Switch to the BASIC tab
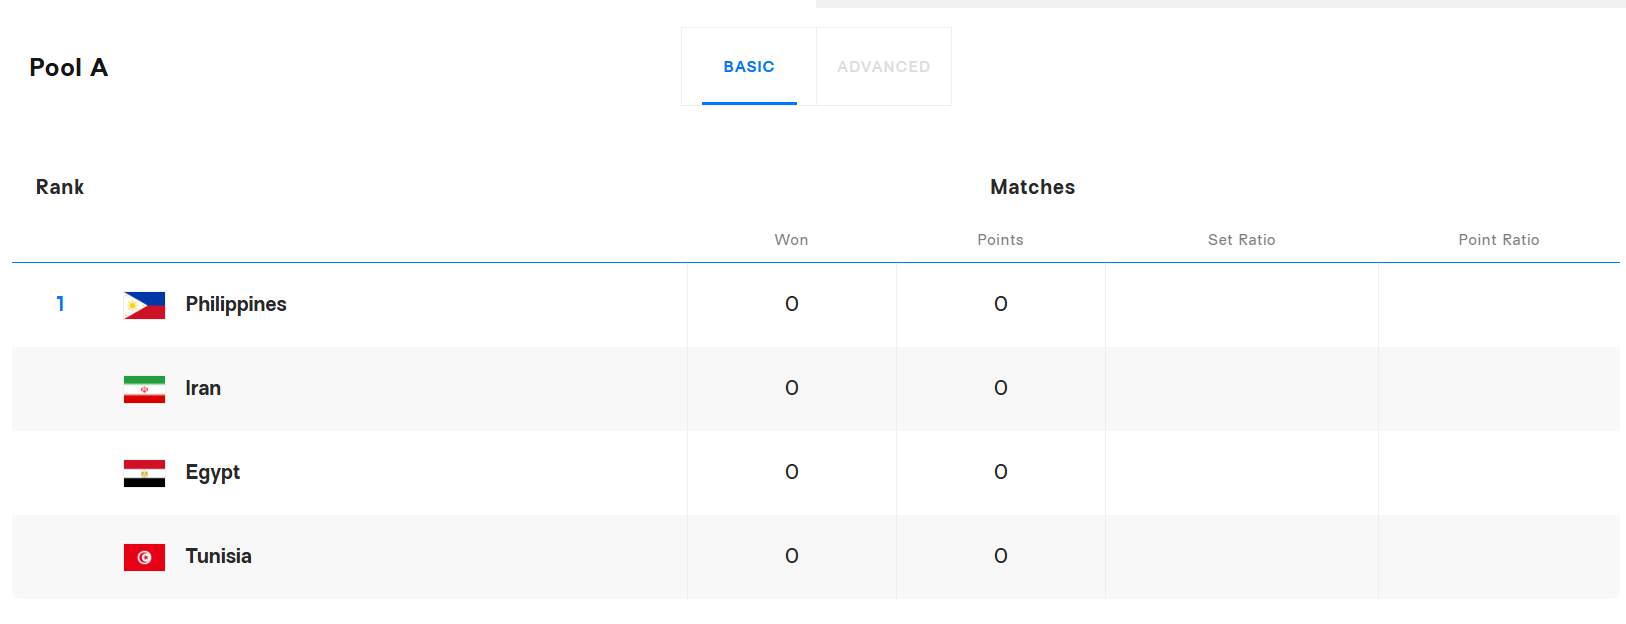Viewport: 1626px width, 624px height. tap(749, 67)
